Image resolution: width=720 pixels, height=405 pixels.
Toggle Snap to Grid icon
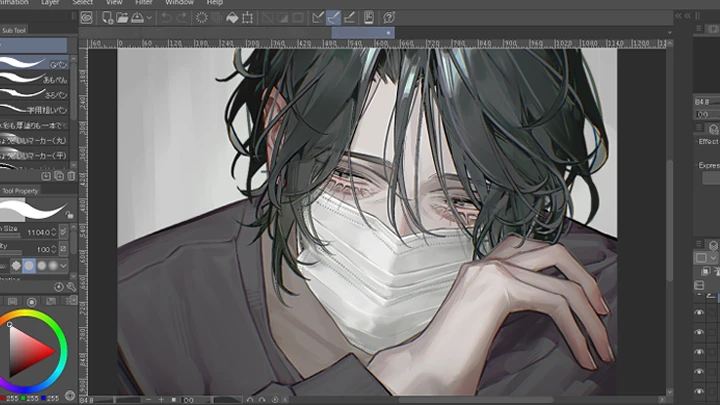(x=349, y=18)
